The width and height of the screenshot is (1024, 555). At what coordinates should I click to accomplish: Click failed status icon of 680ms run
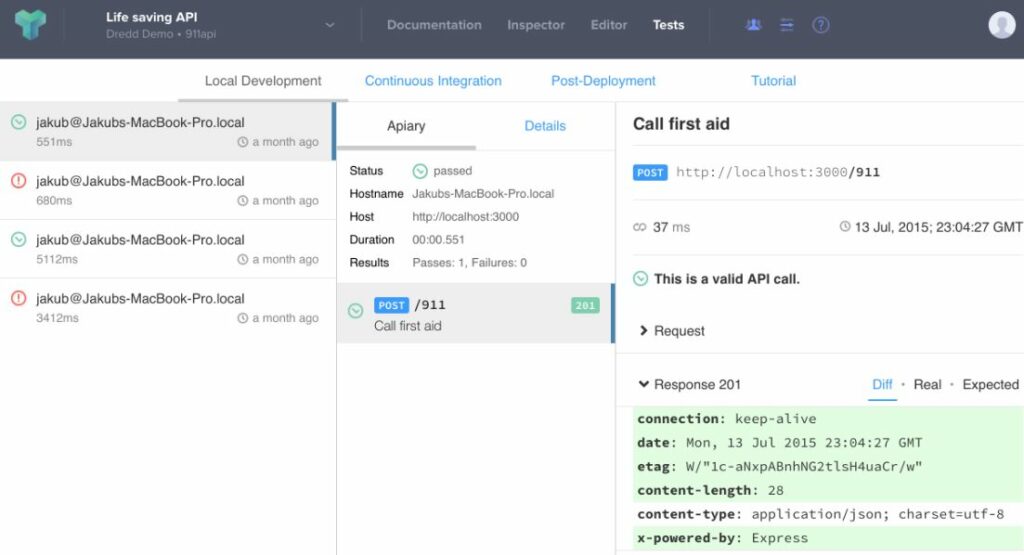[x=18, y=180]
